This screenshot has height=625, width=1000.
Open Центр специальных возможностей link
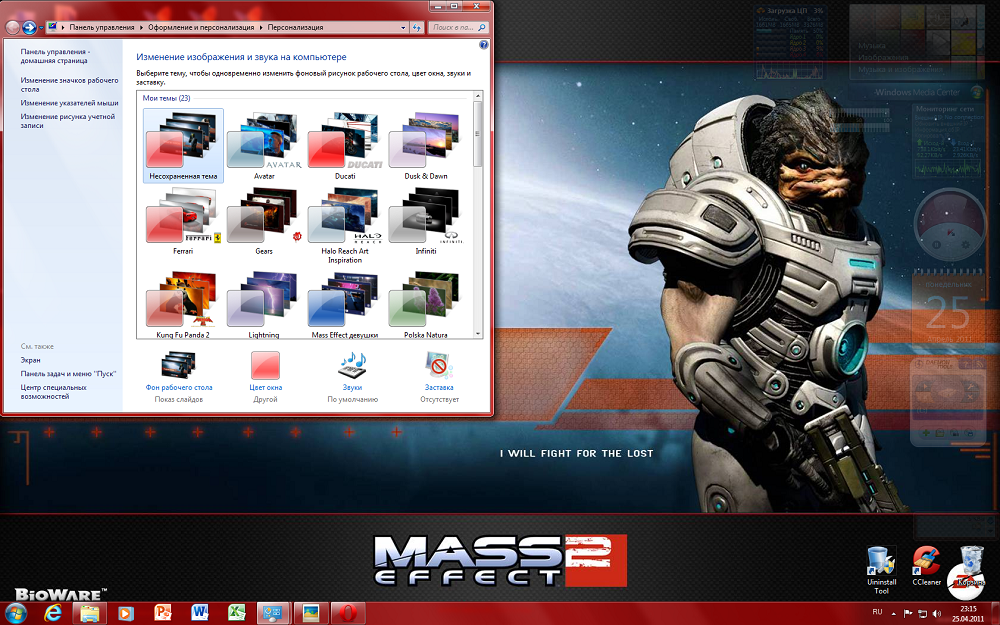point(54,392)
